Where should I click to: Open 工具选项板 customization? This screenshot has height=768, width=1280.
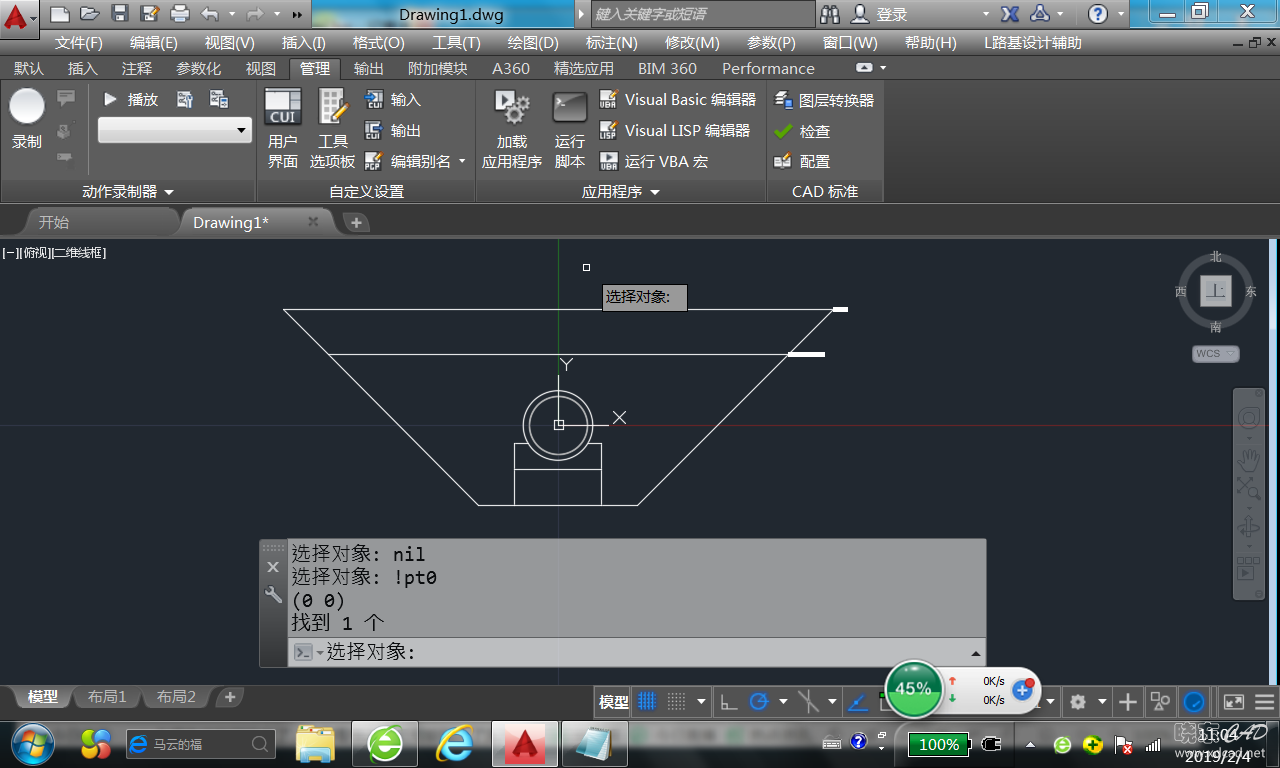pos(332,127)
